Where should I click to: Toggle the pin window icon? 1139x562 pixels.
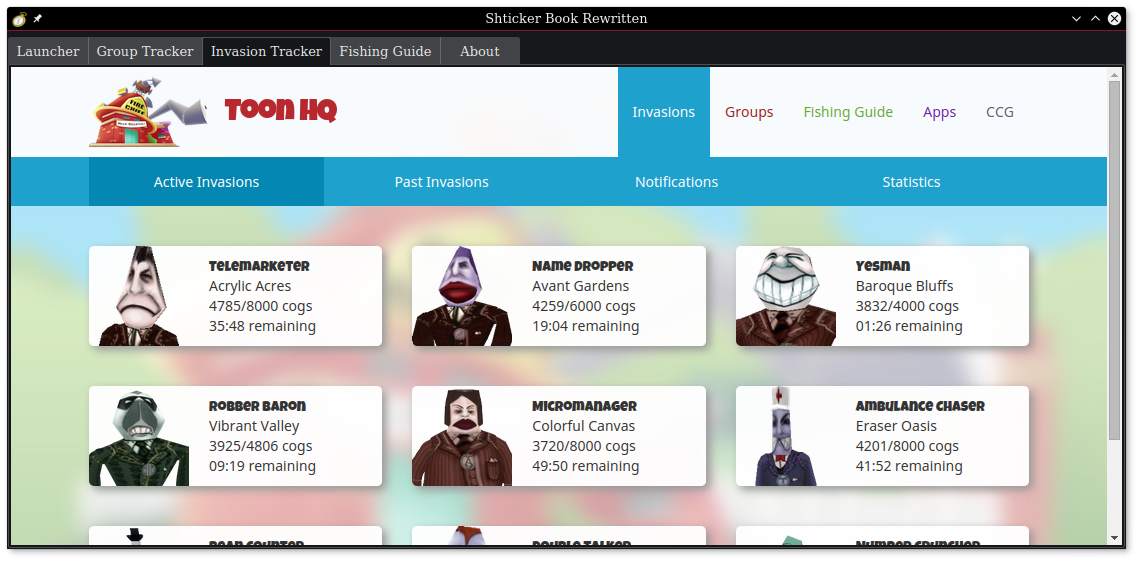[x=38, y=18]
